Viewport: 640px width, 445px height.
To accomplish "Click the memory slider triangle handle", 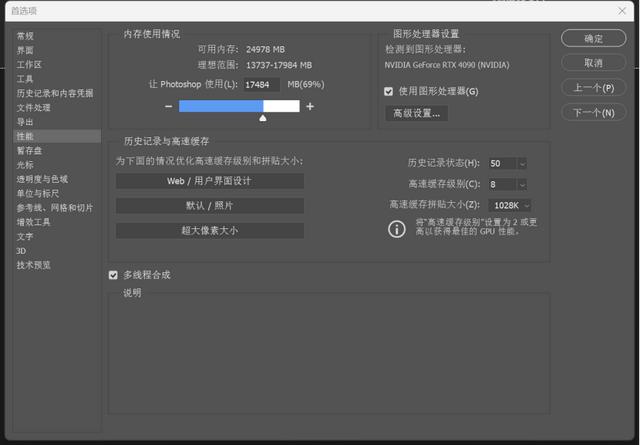I will [x=263, y=118].
